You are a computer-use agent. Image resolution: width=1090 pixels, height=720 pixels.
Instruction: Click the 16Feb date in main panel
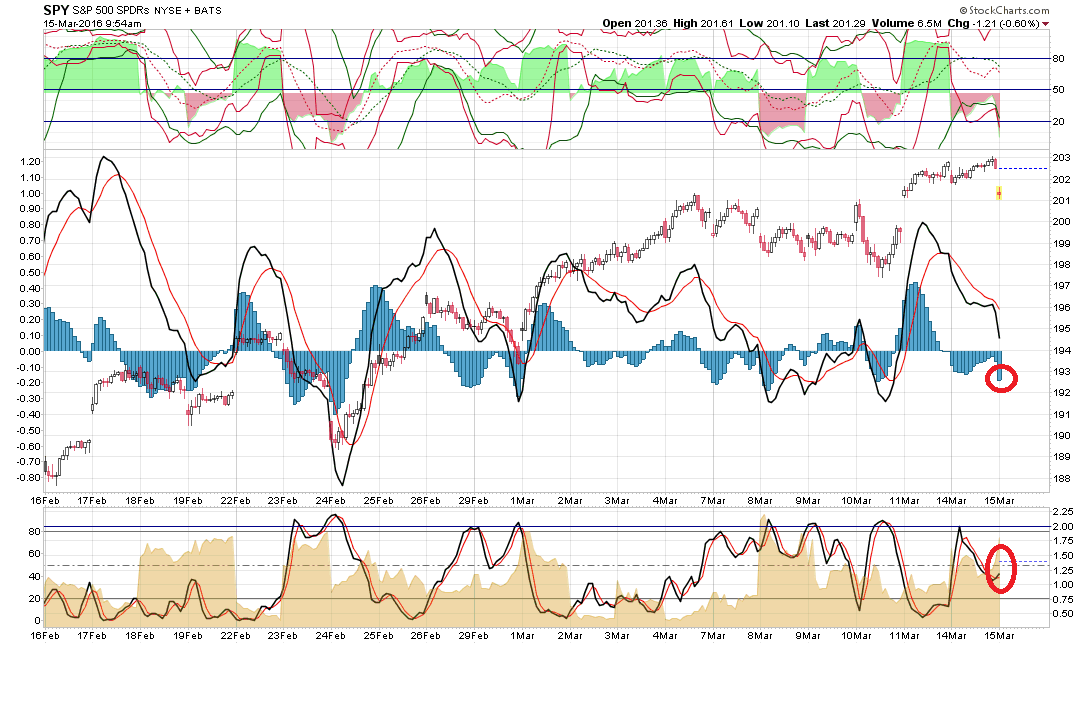coord(44,501)
